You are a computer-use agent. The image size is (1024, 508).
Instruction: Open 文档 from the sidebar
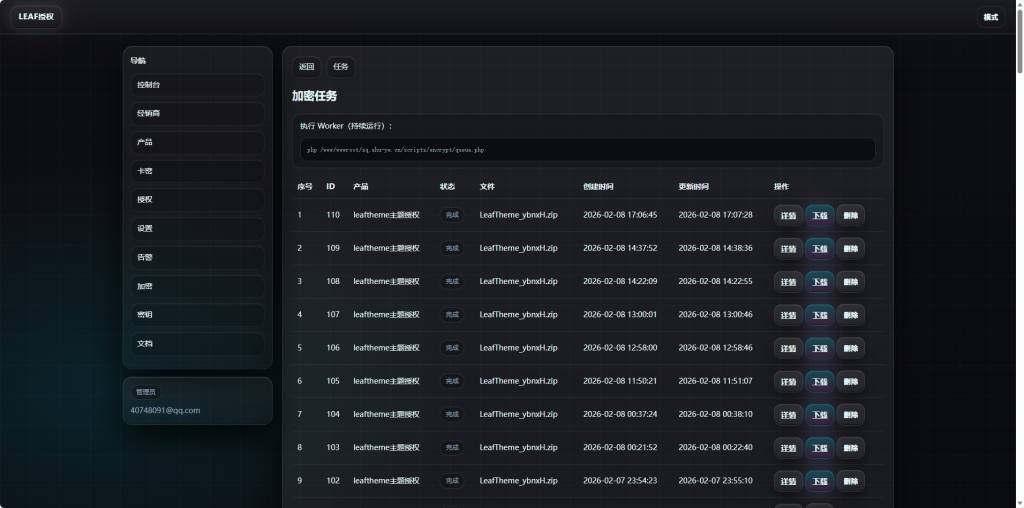(197, 343)
